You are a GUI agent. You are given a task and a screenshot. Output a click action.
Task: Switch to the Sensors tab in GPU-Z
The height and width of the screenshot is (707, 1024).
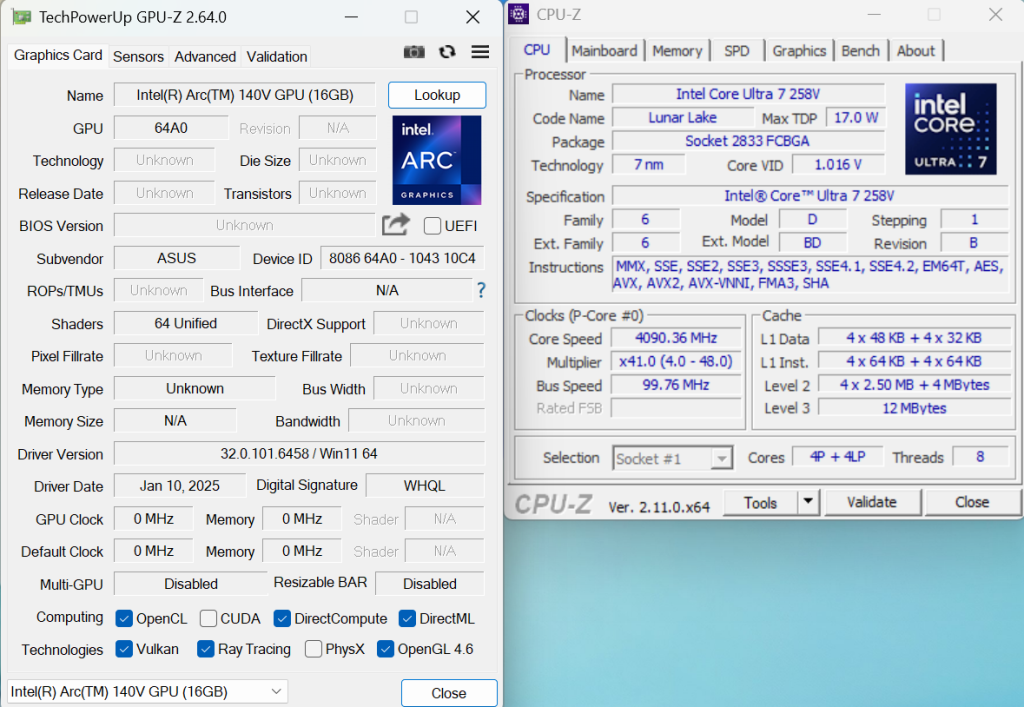(138, 57)
